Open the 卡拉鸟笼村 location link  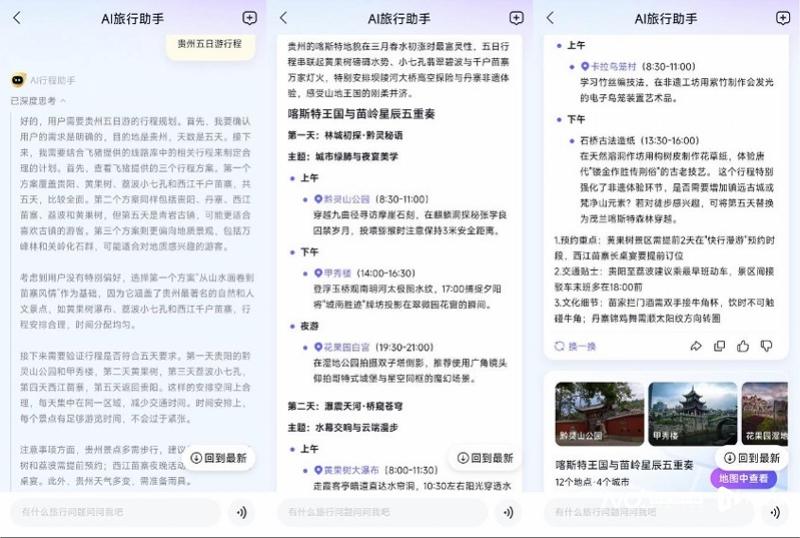click(609, 66)
